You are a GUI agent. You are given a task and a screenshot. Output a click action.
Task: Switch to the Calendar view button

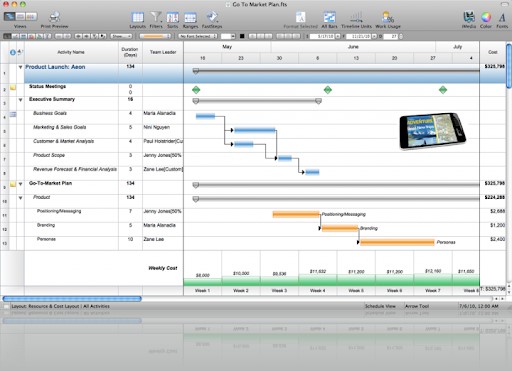point(20,16)
